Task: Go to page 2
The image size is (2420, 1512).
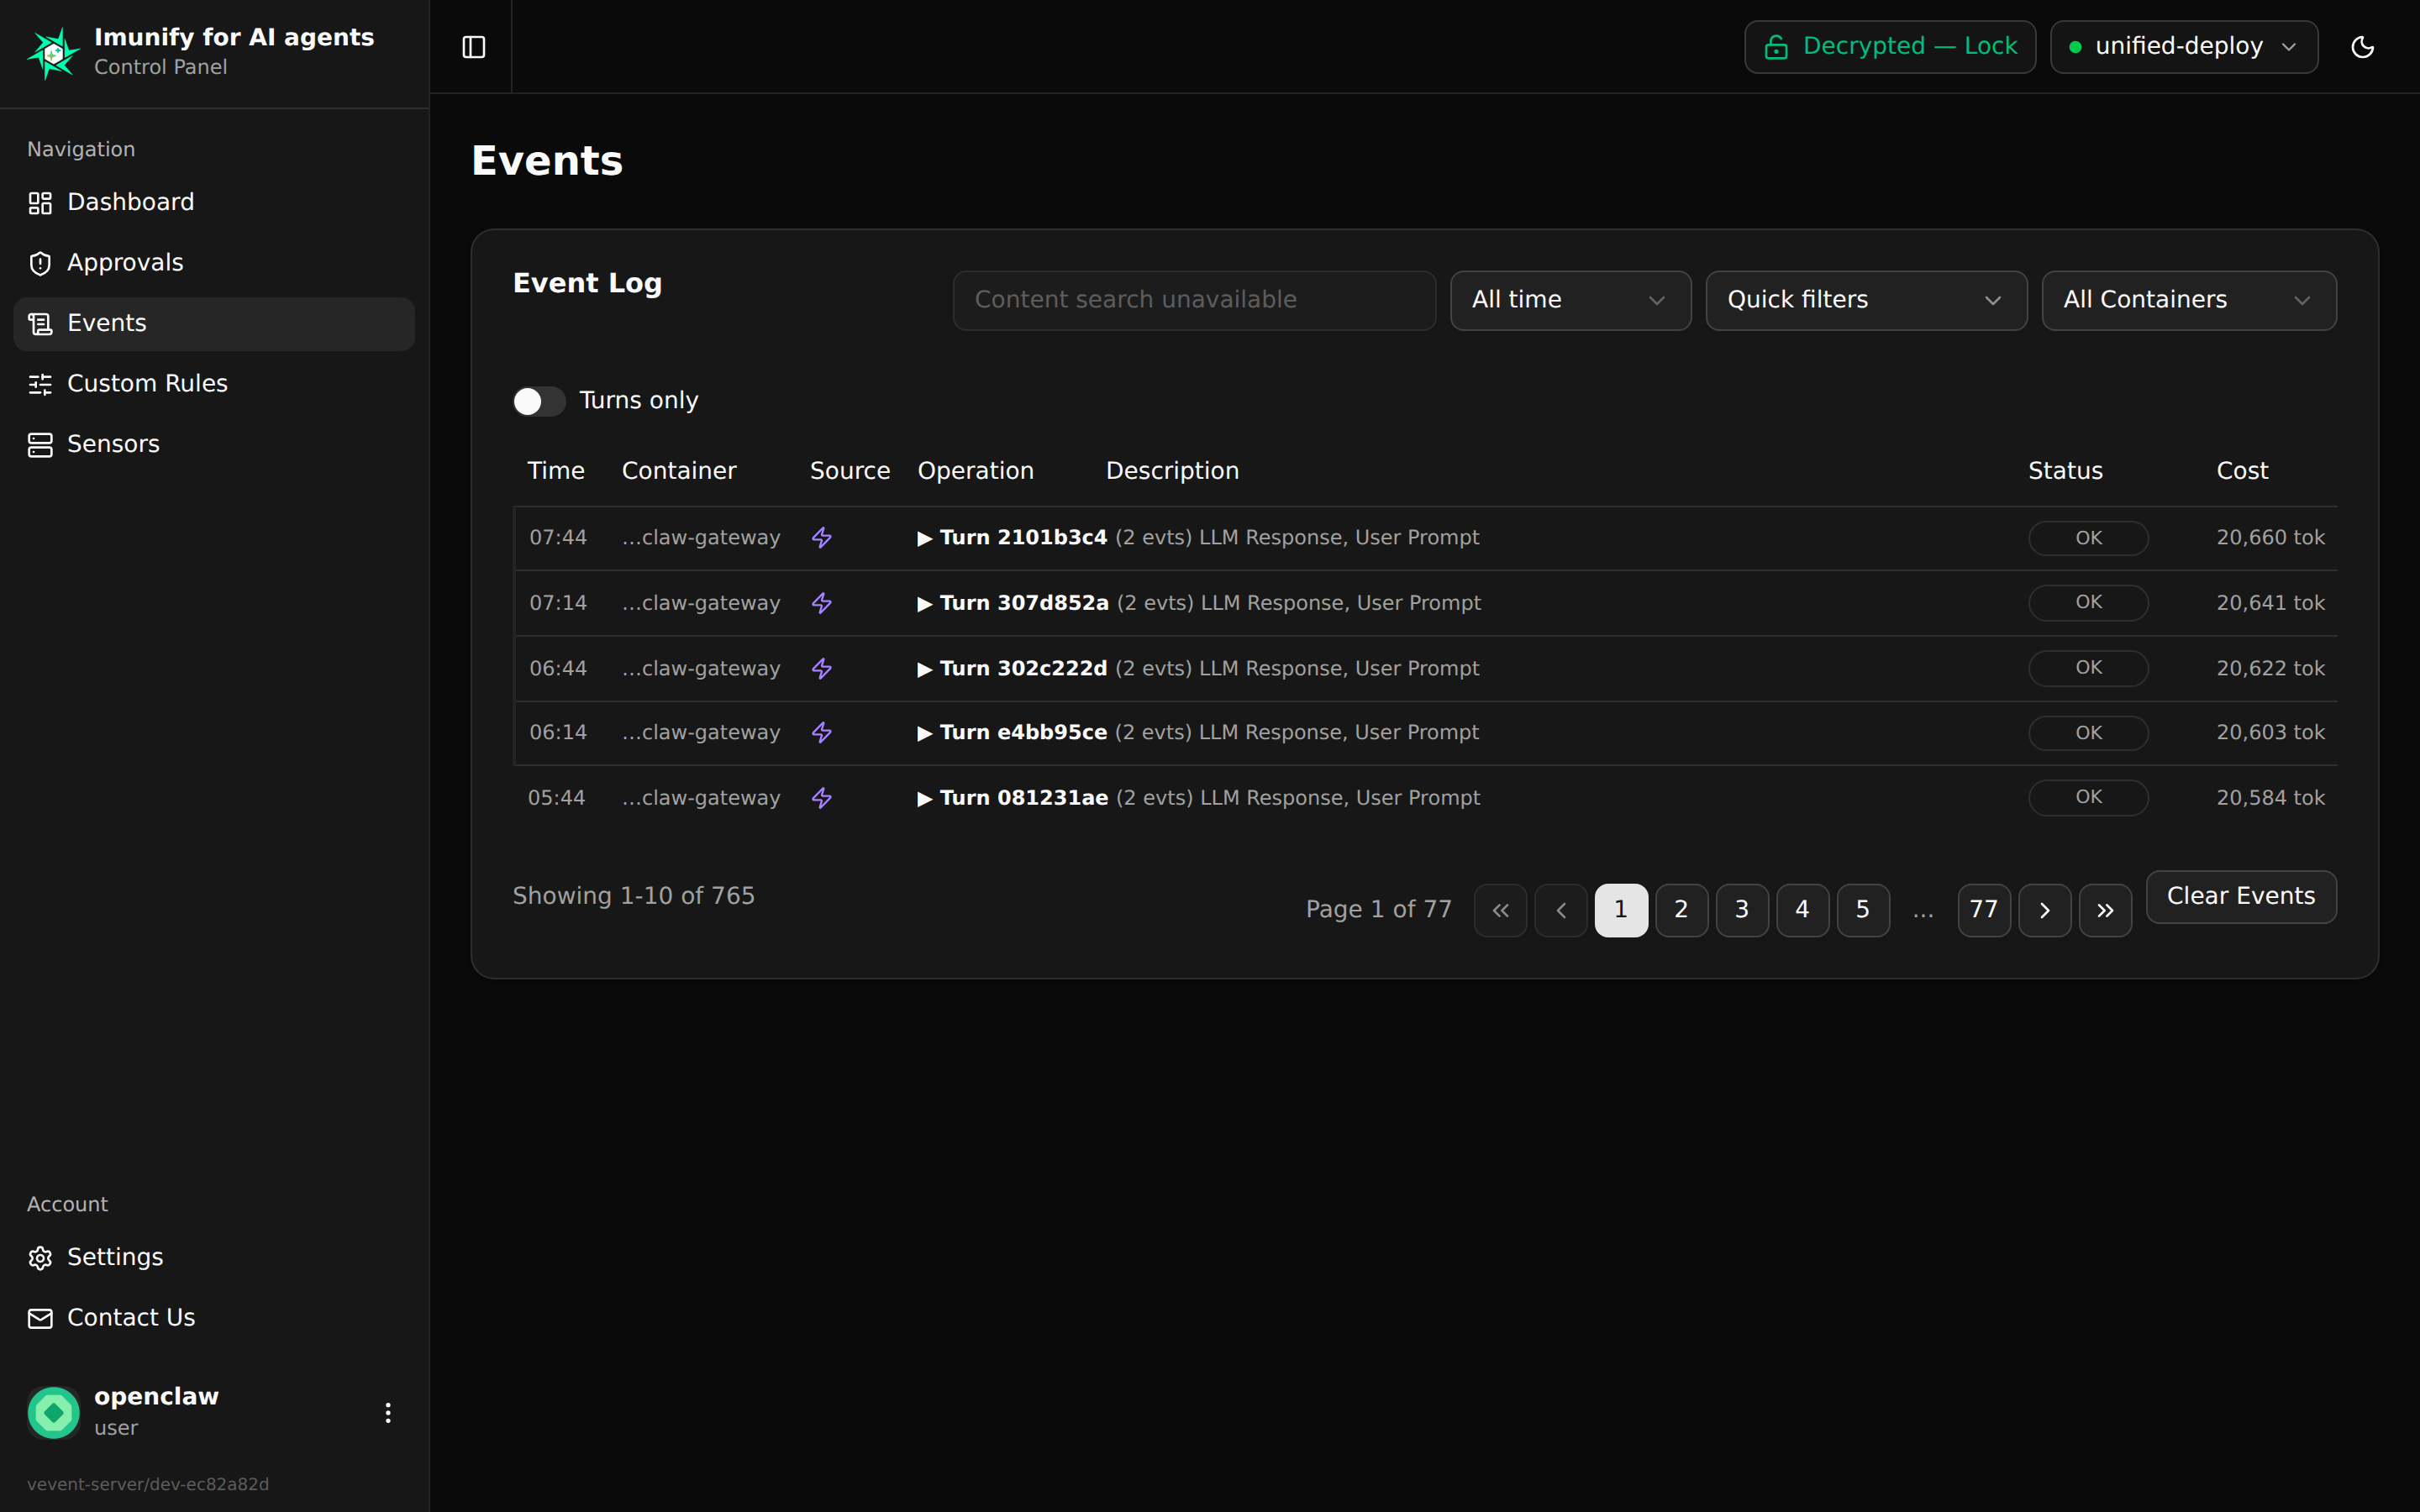Action: coord(1681,910)
